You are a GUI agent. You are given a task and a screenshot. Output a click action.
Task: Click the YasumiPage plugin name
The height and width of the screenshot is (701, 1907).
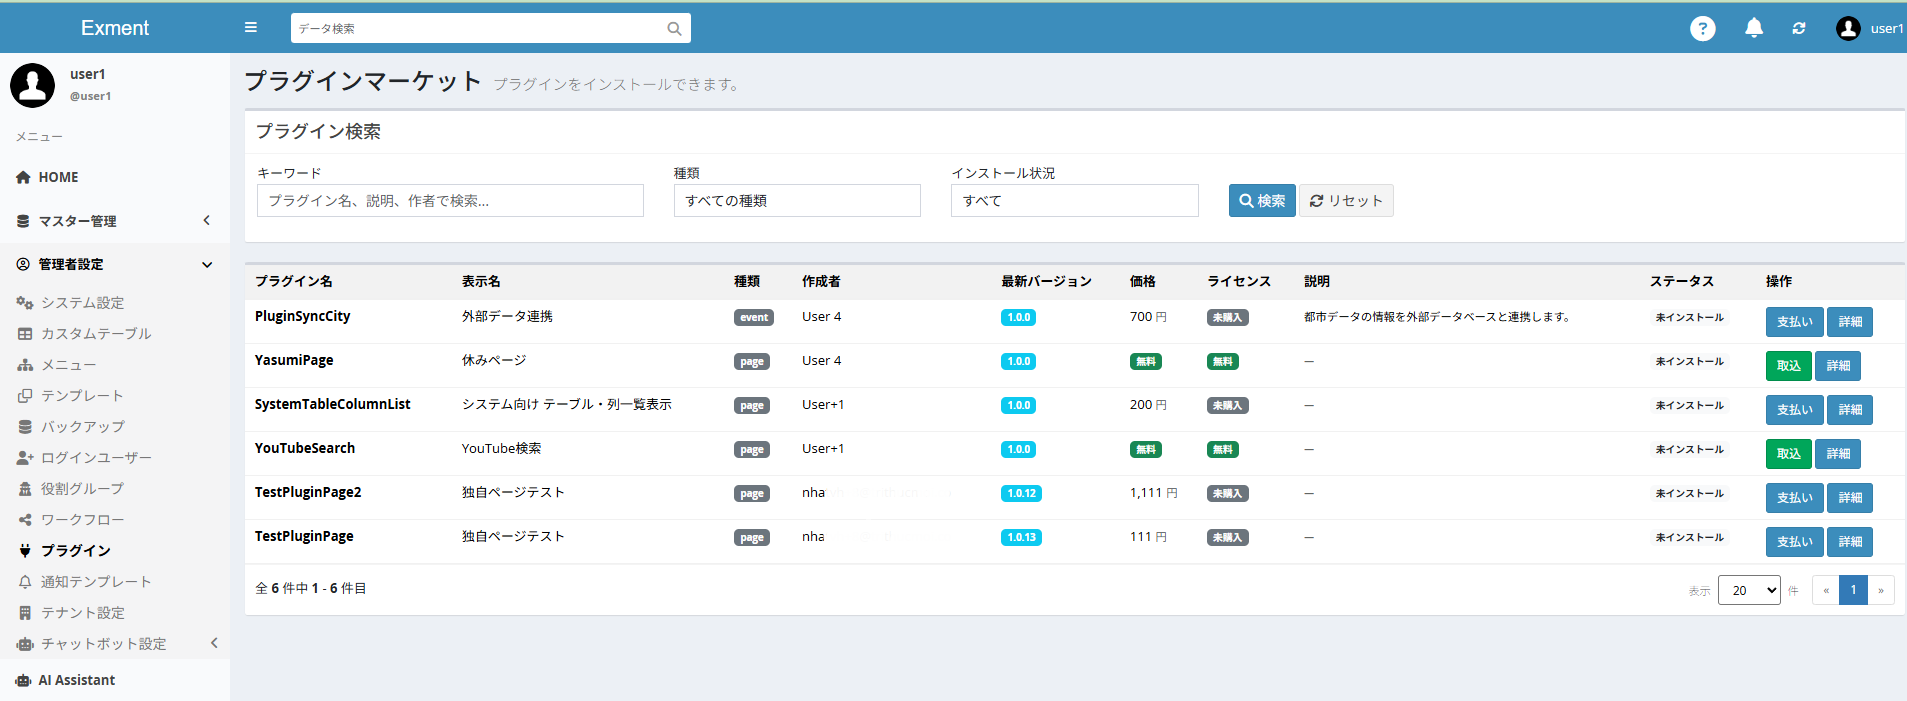coord(294,360)
